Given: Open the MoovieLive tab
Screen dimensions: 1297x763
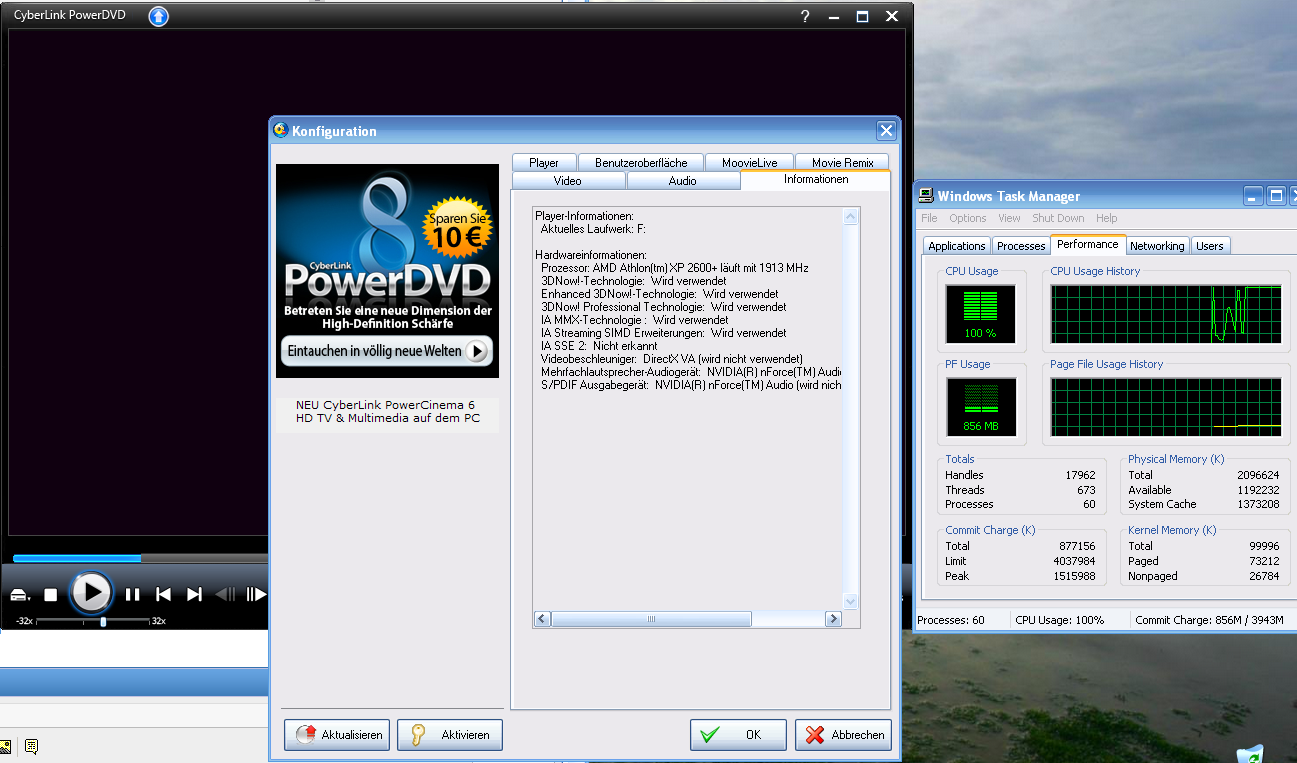Looking at the screenshot, I should coord(750,162).
